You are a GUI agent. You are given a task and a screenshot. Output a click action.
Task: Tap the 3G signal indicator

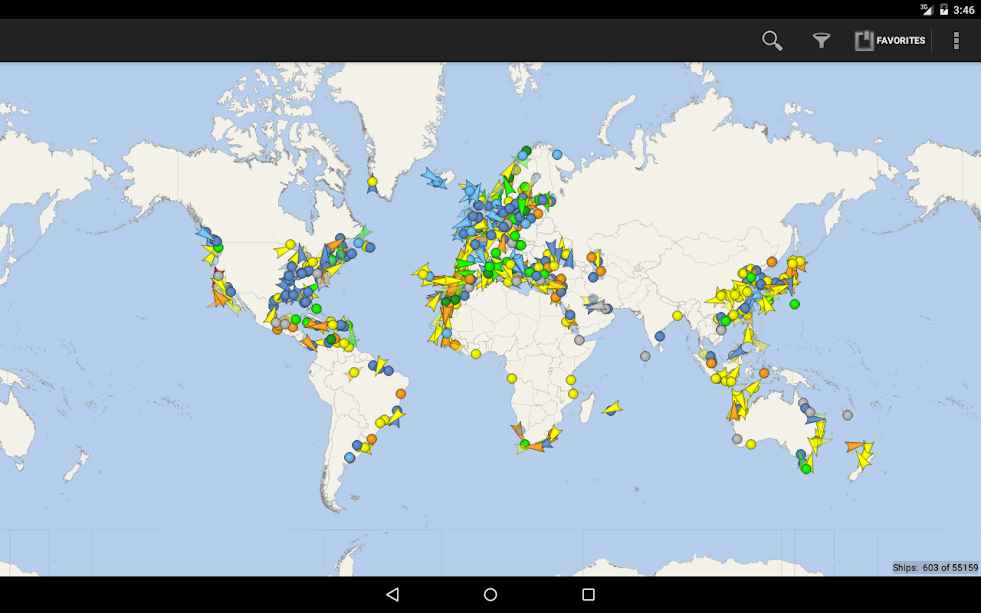pyautogui.click(x=927, y=9)
